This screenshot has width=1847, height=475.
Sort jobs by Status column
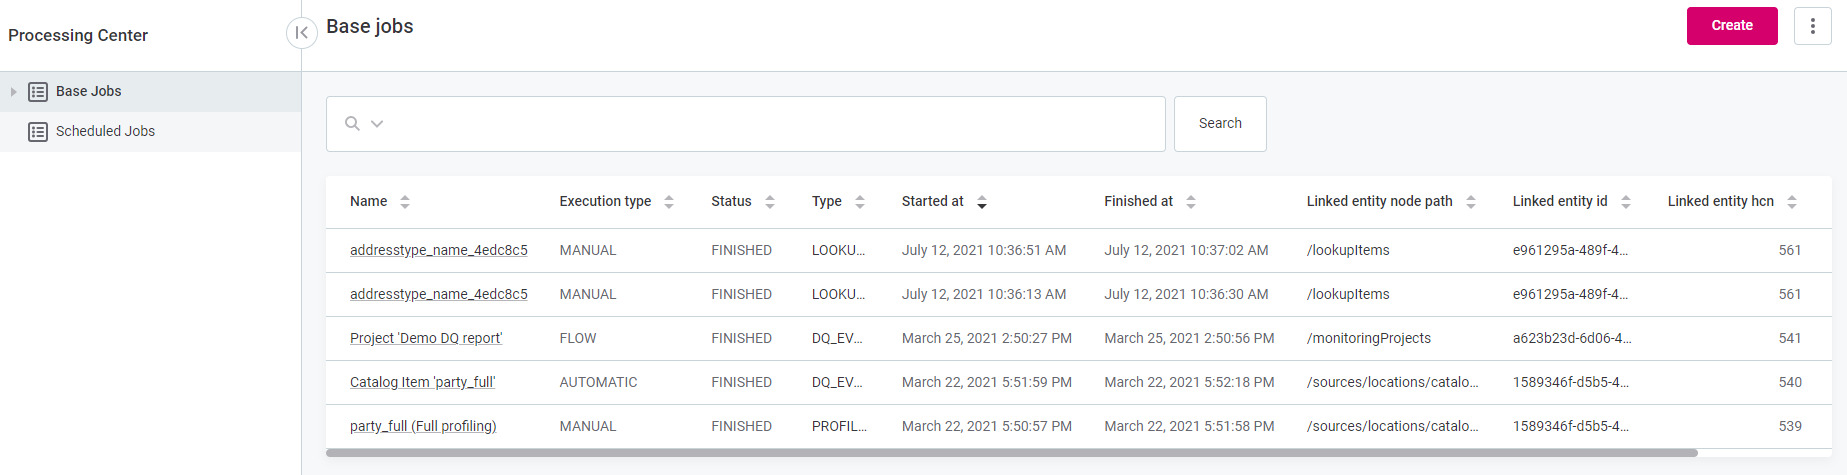pyautogui.click(x=770, y=202)
